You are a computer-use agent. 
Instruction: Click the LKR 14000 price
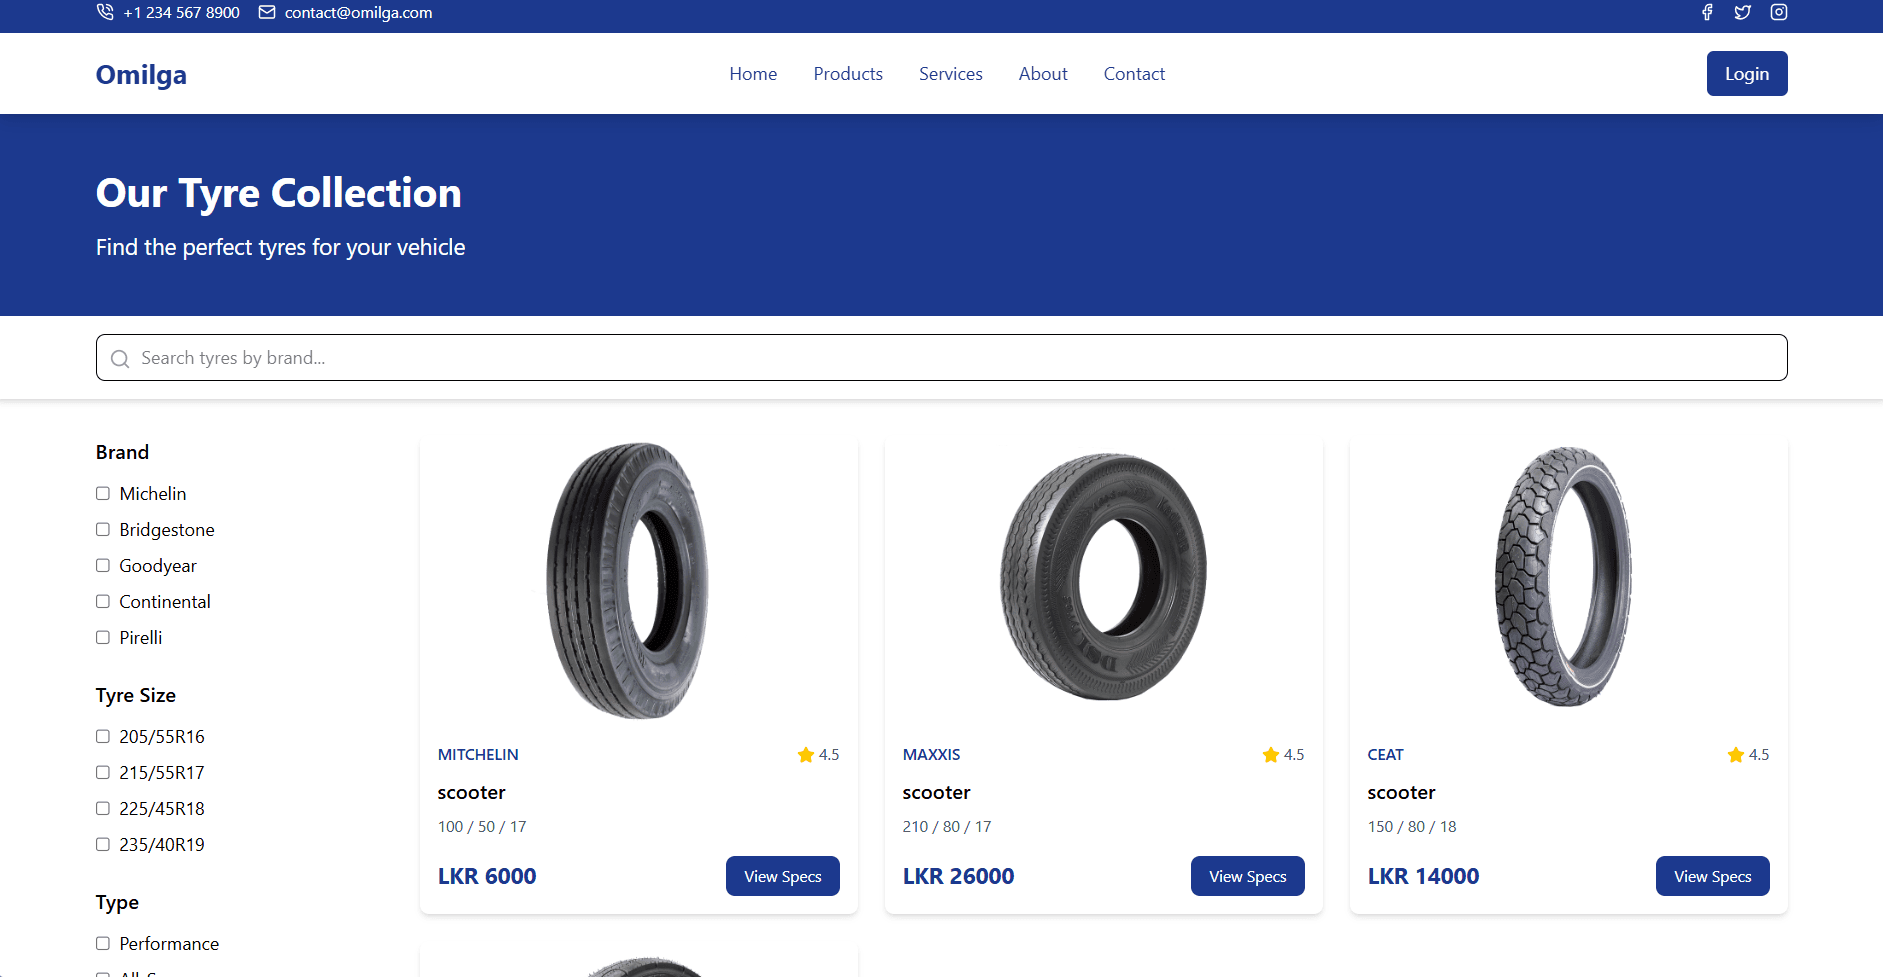click(1423, 876)
